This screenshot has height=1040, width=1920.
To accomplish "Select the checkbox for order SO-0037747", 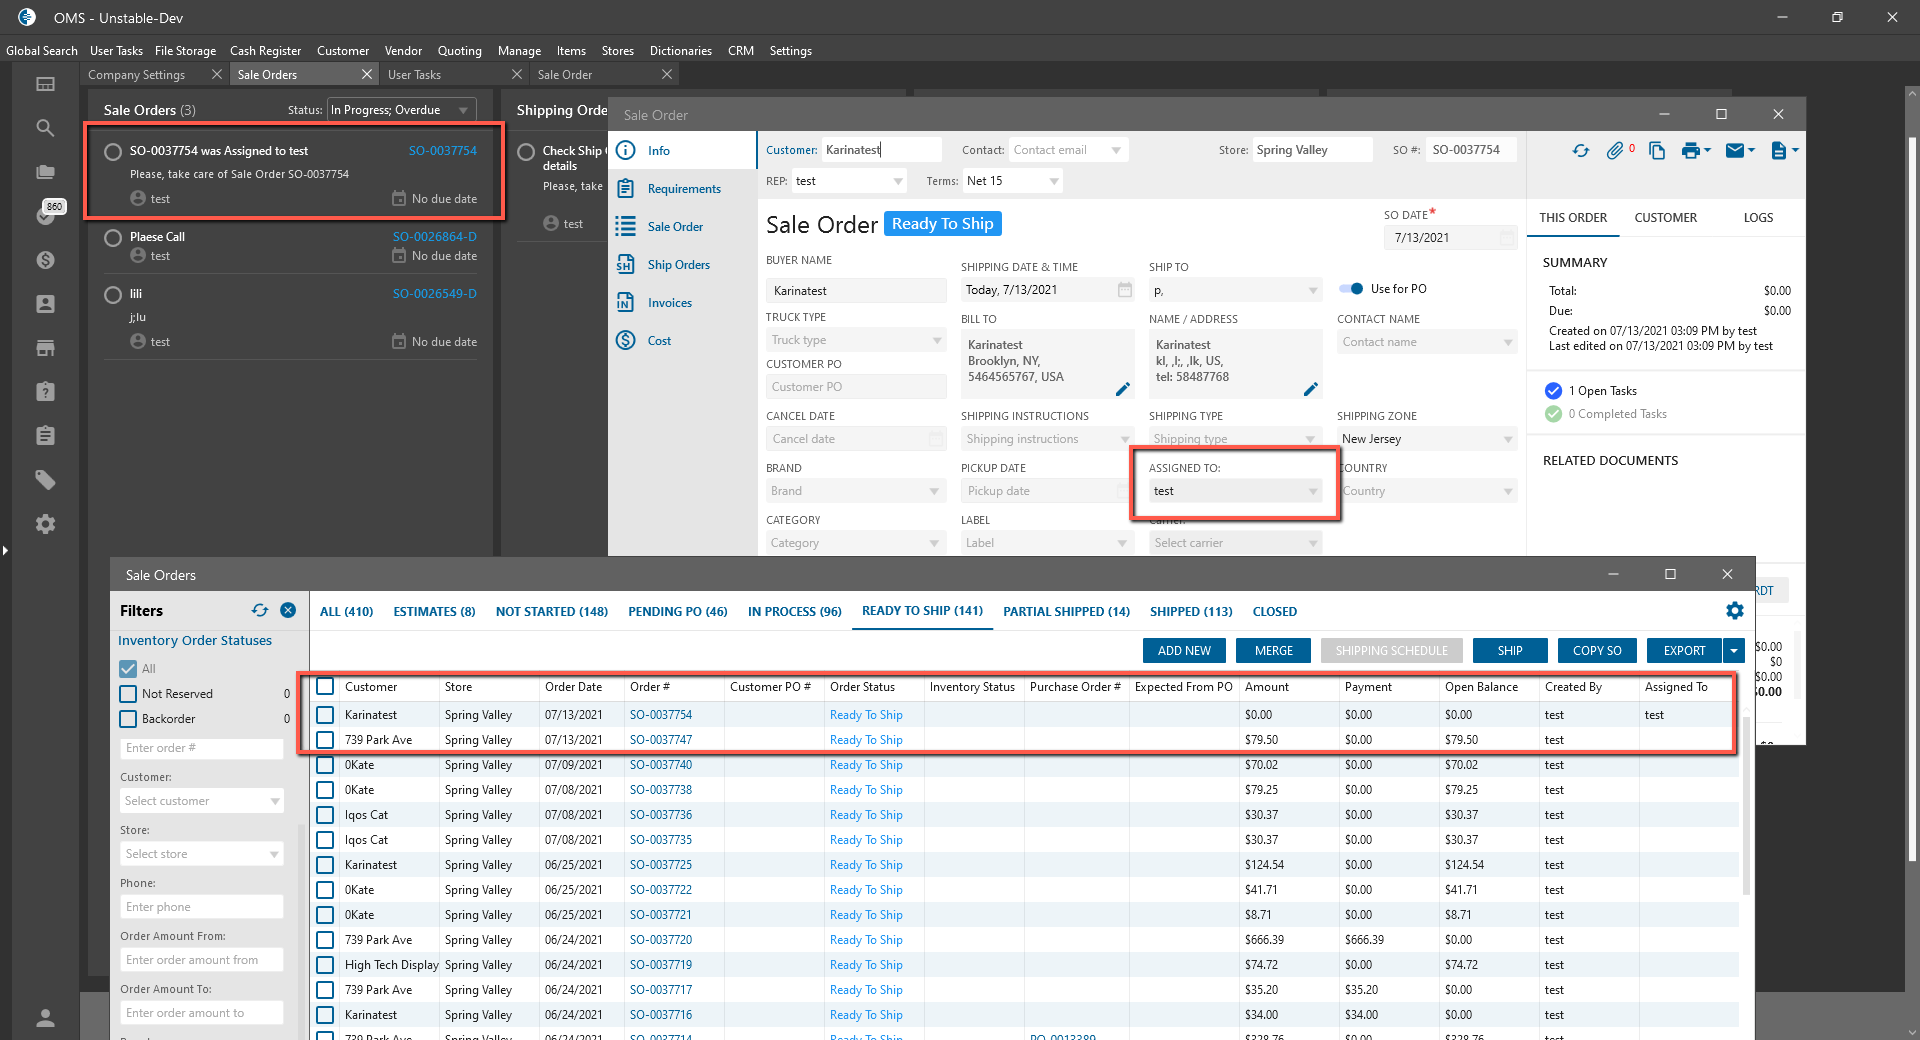I will click(x=325, y=740).
